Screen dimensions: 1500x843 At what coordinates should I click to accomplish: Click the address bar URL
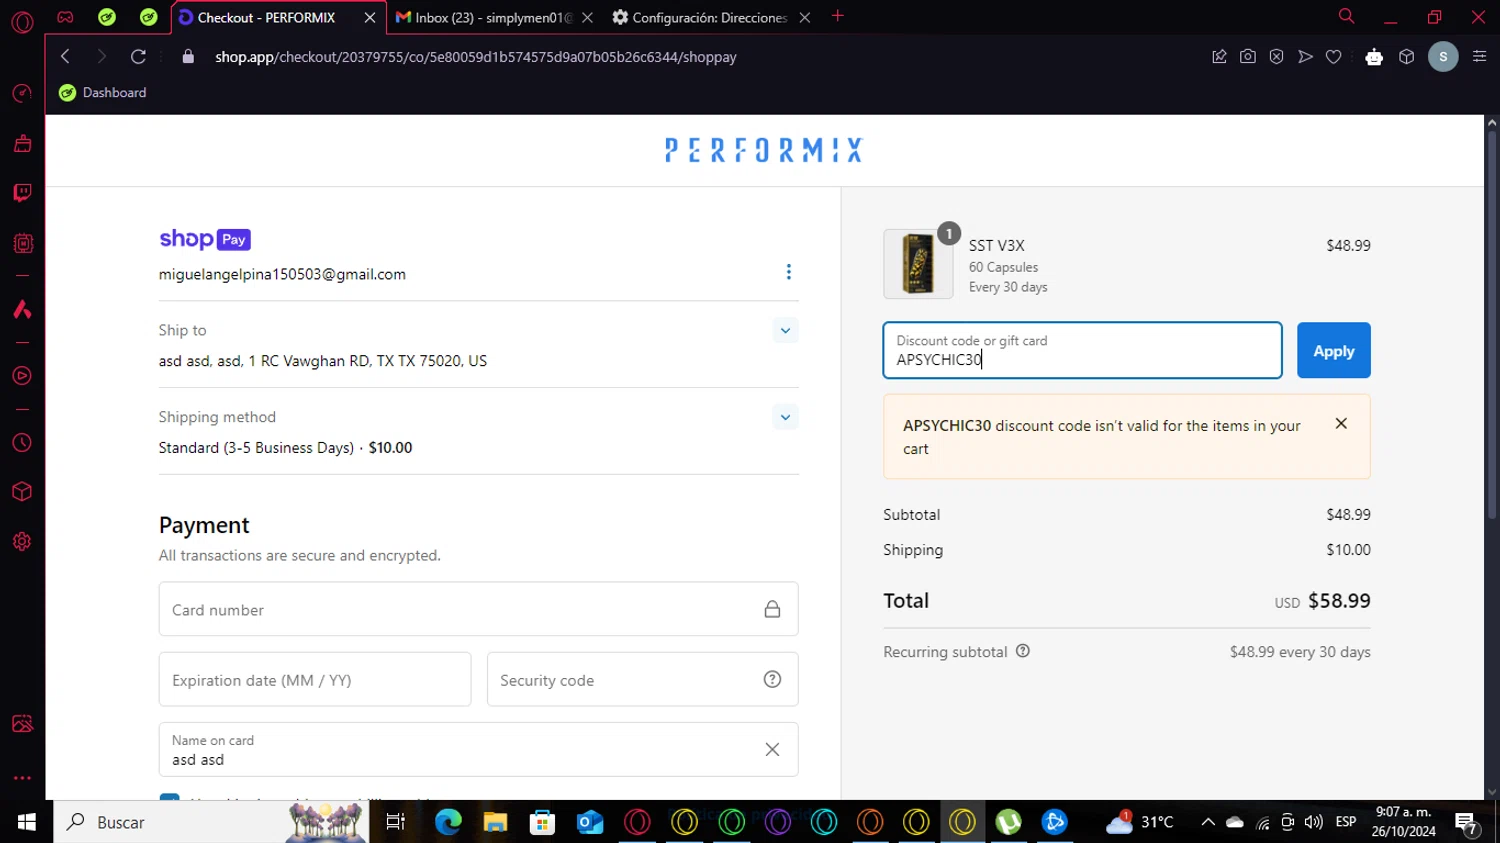coord(475,57)
